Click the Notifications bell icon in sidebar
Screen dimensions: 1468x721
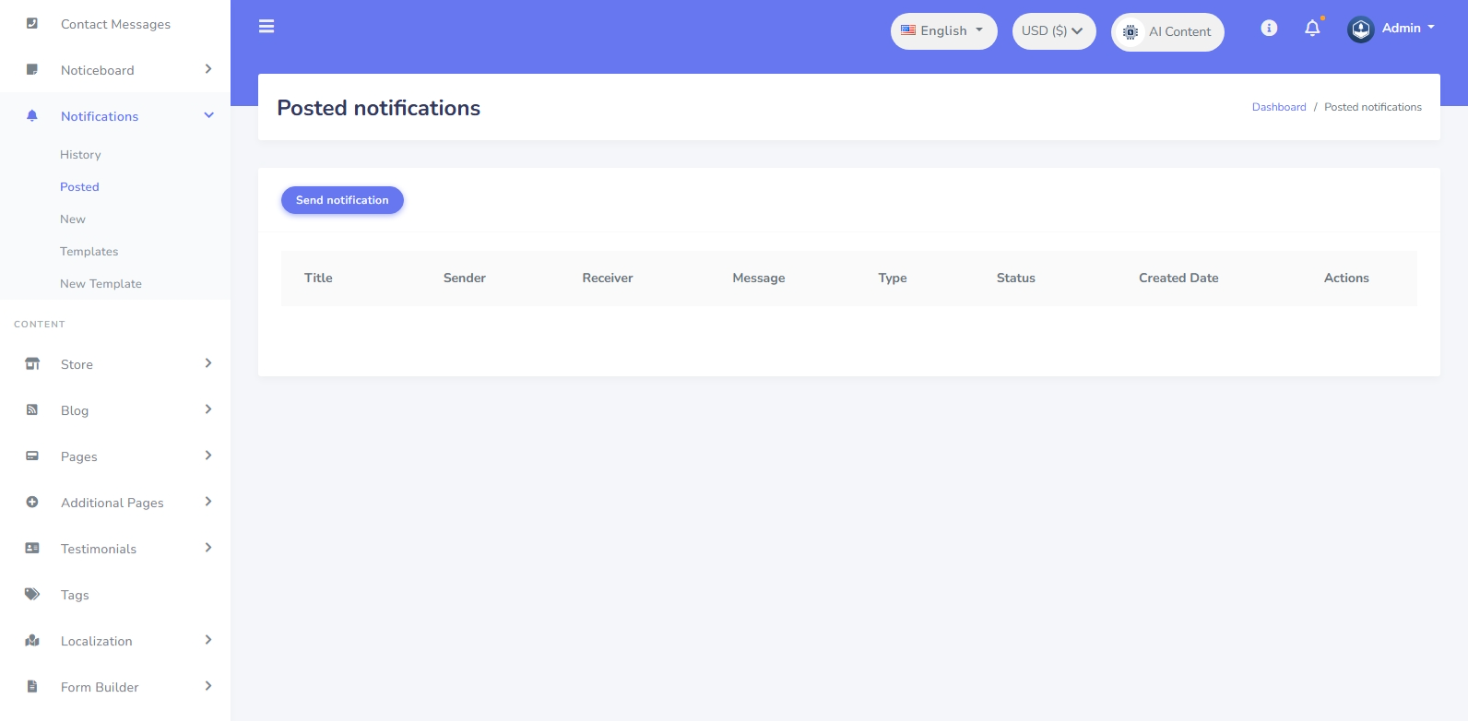pos(32,116)
